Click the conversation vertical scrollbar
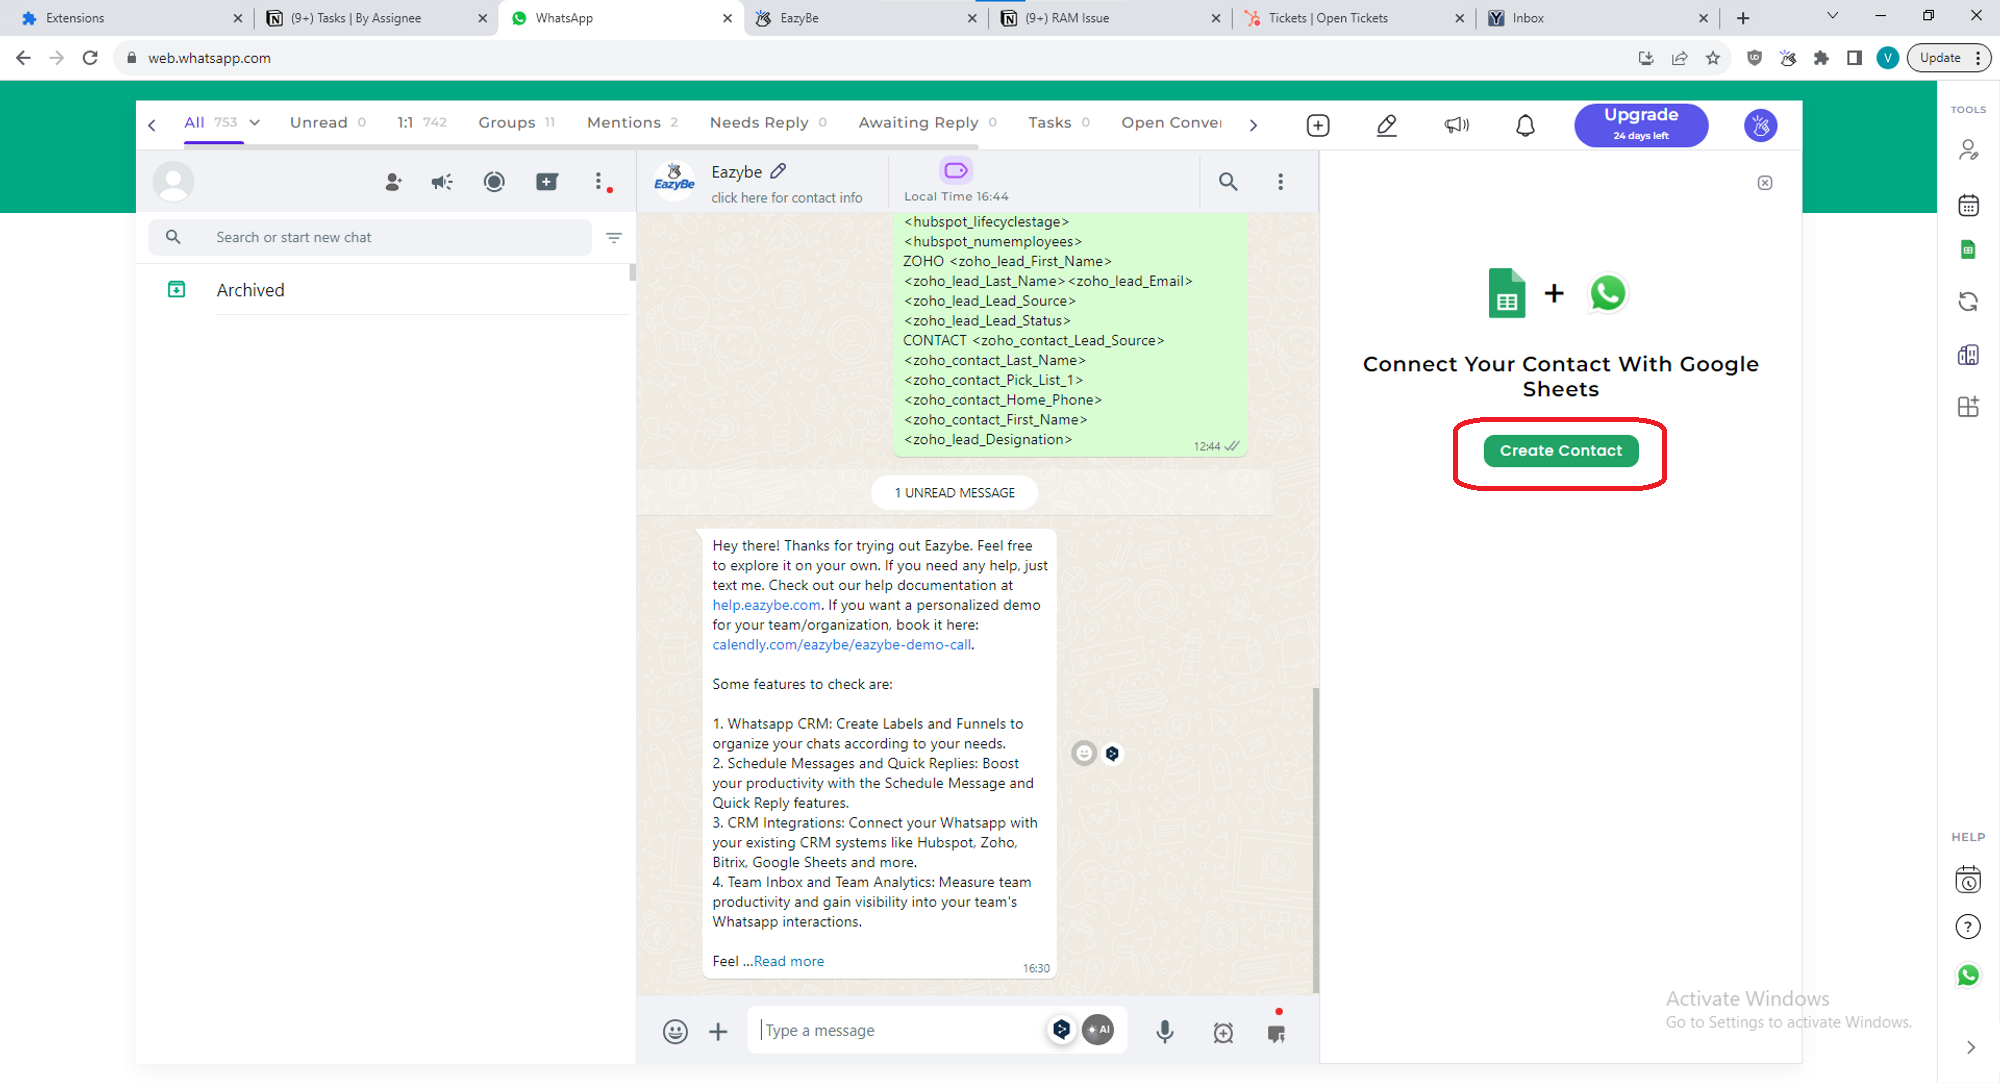 pos(1316,840)
